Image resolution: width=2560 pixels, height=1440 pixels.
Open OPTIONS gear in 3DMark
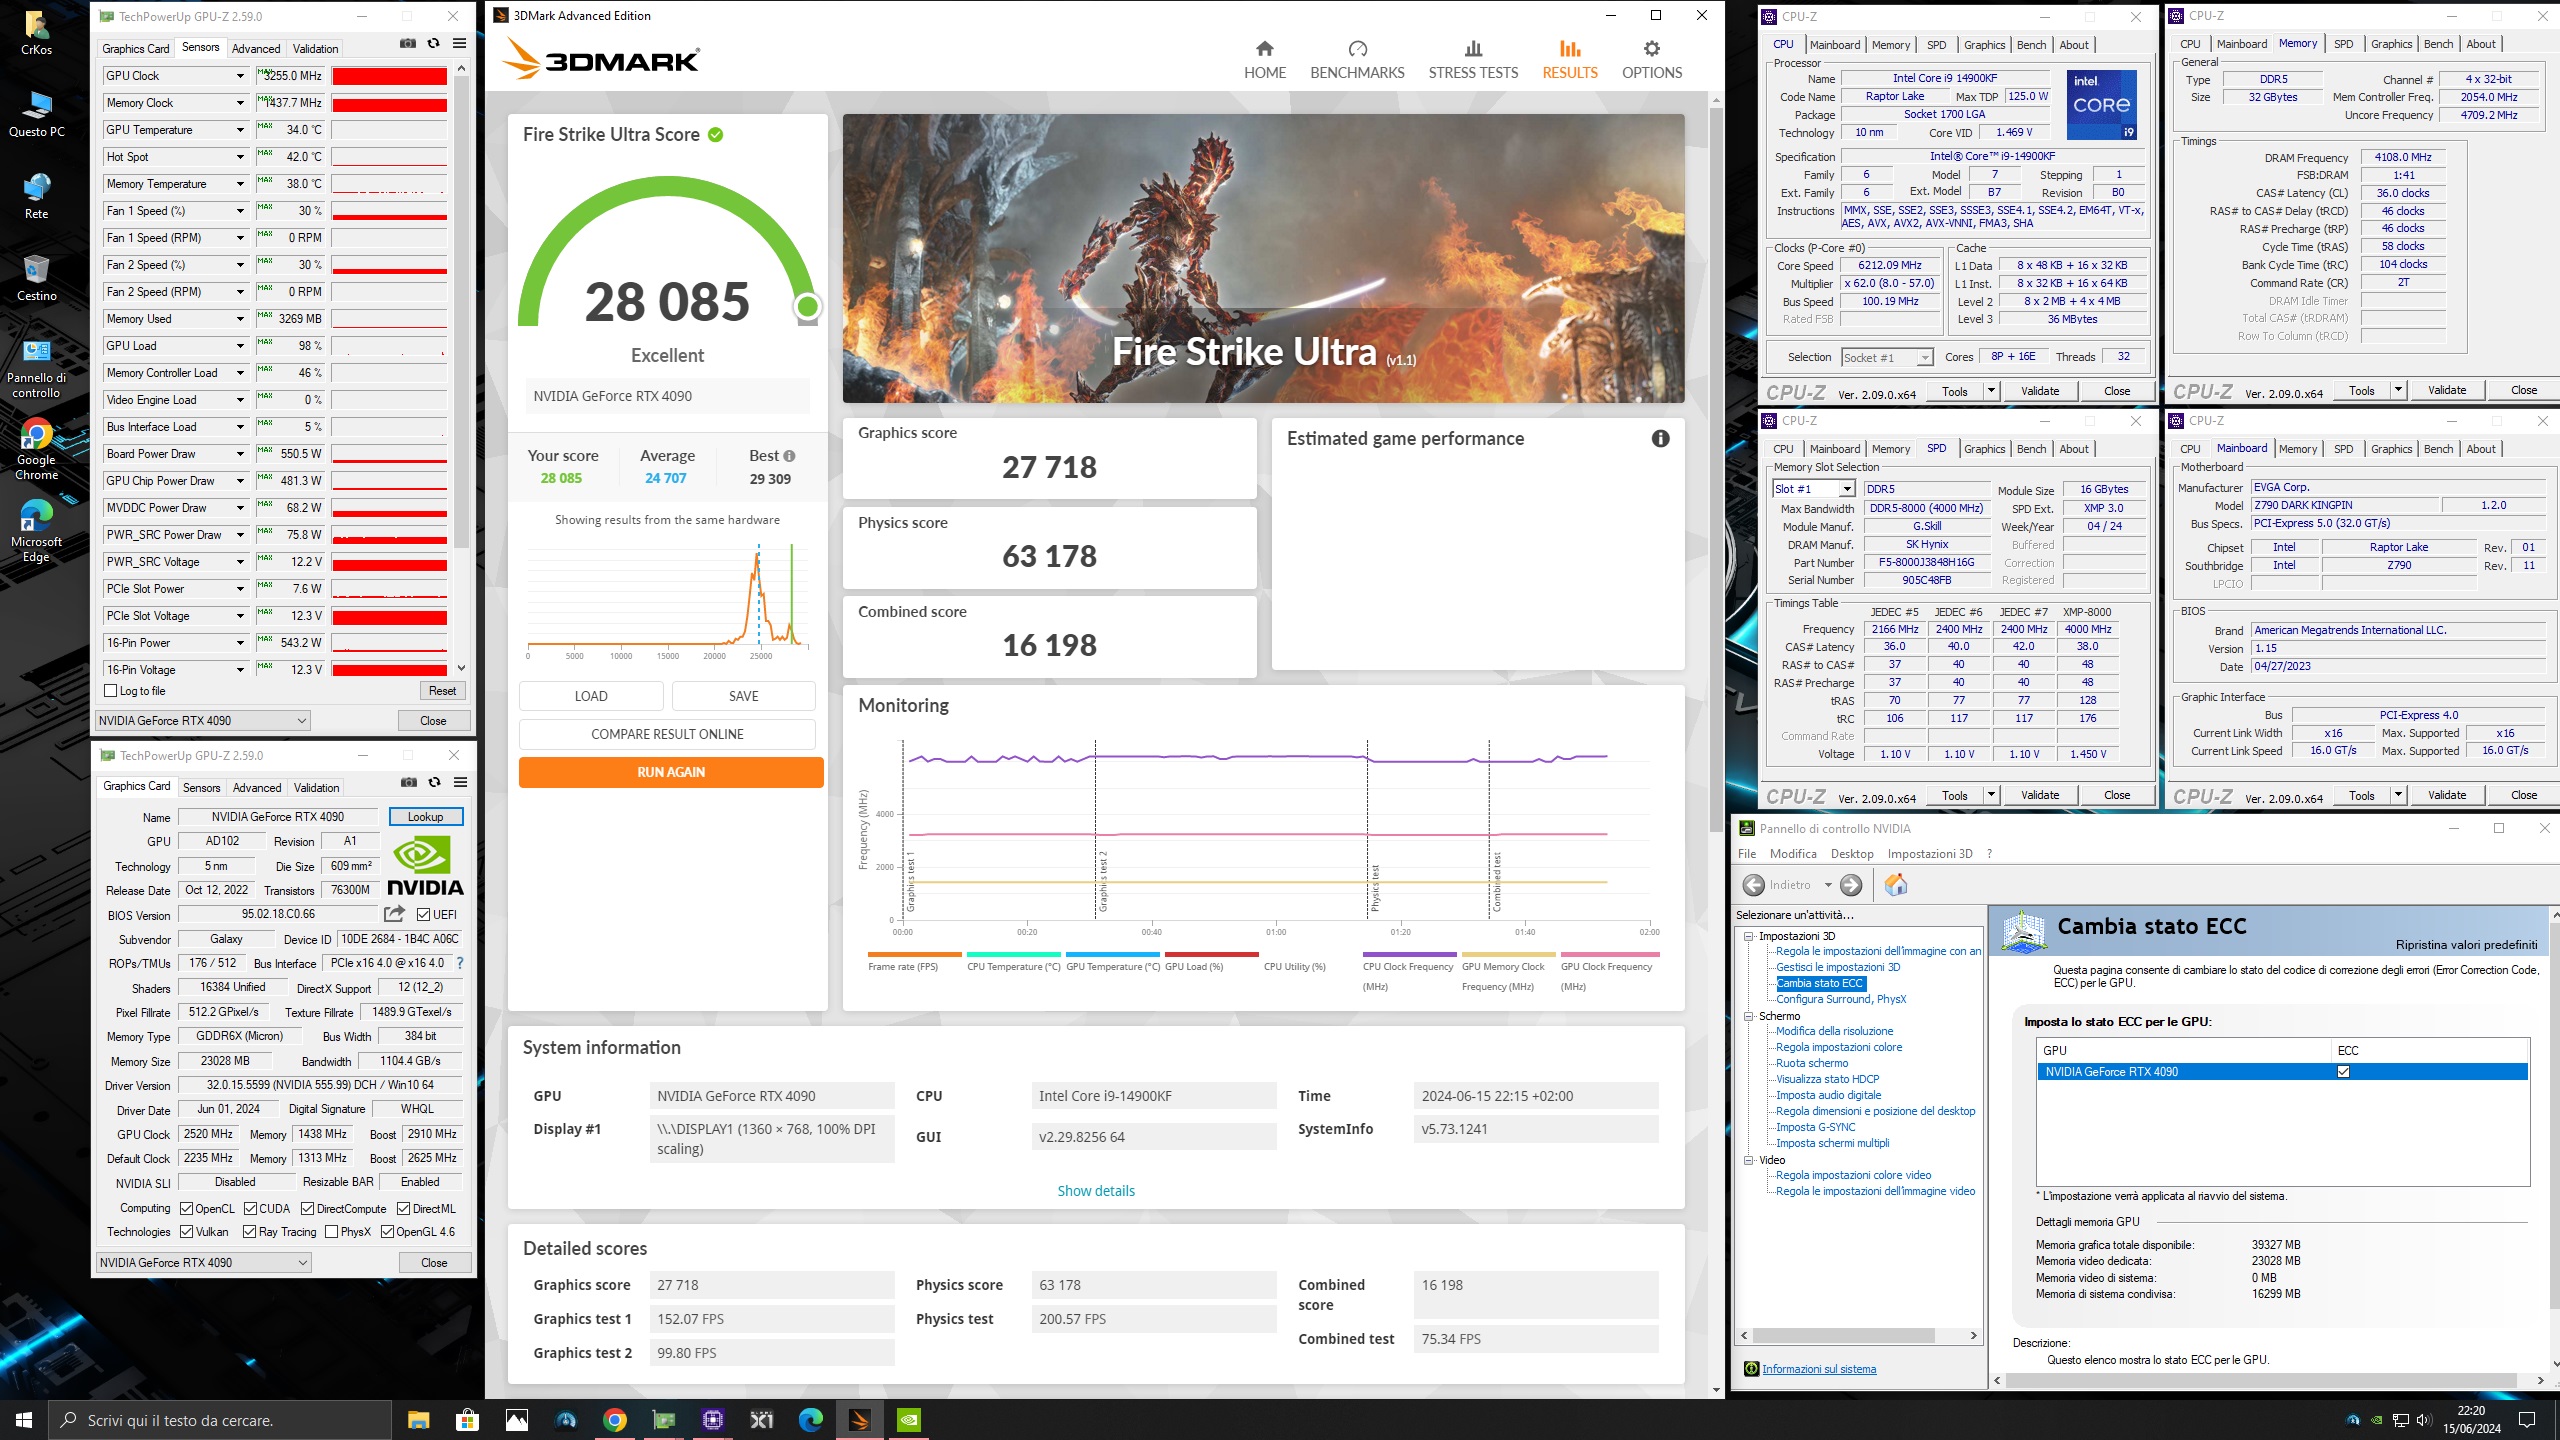pyautogui.click(x=1652, y=60)
